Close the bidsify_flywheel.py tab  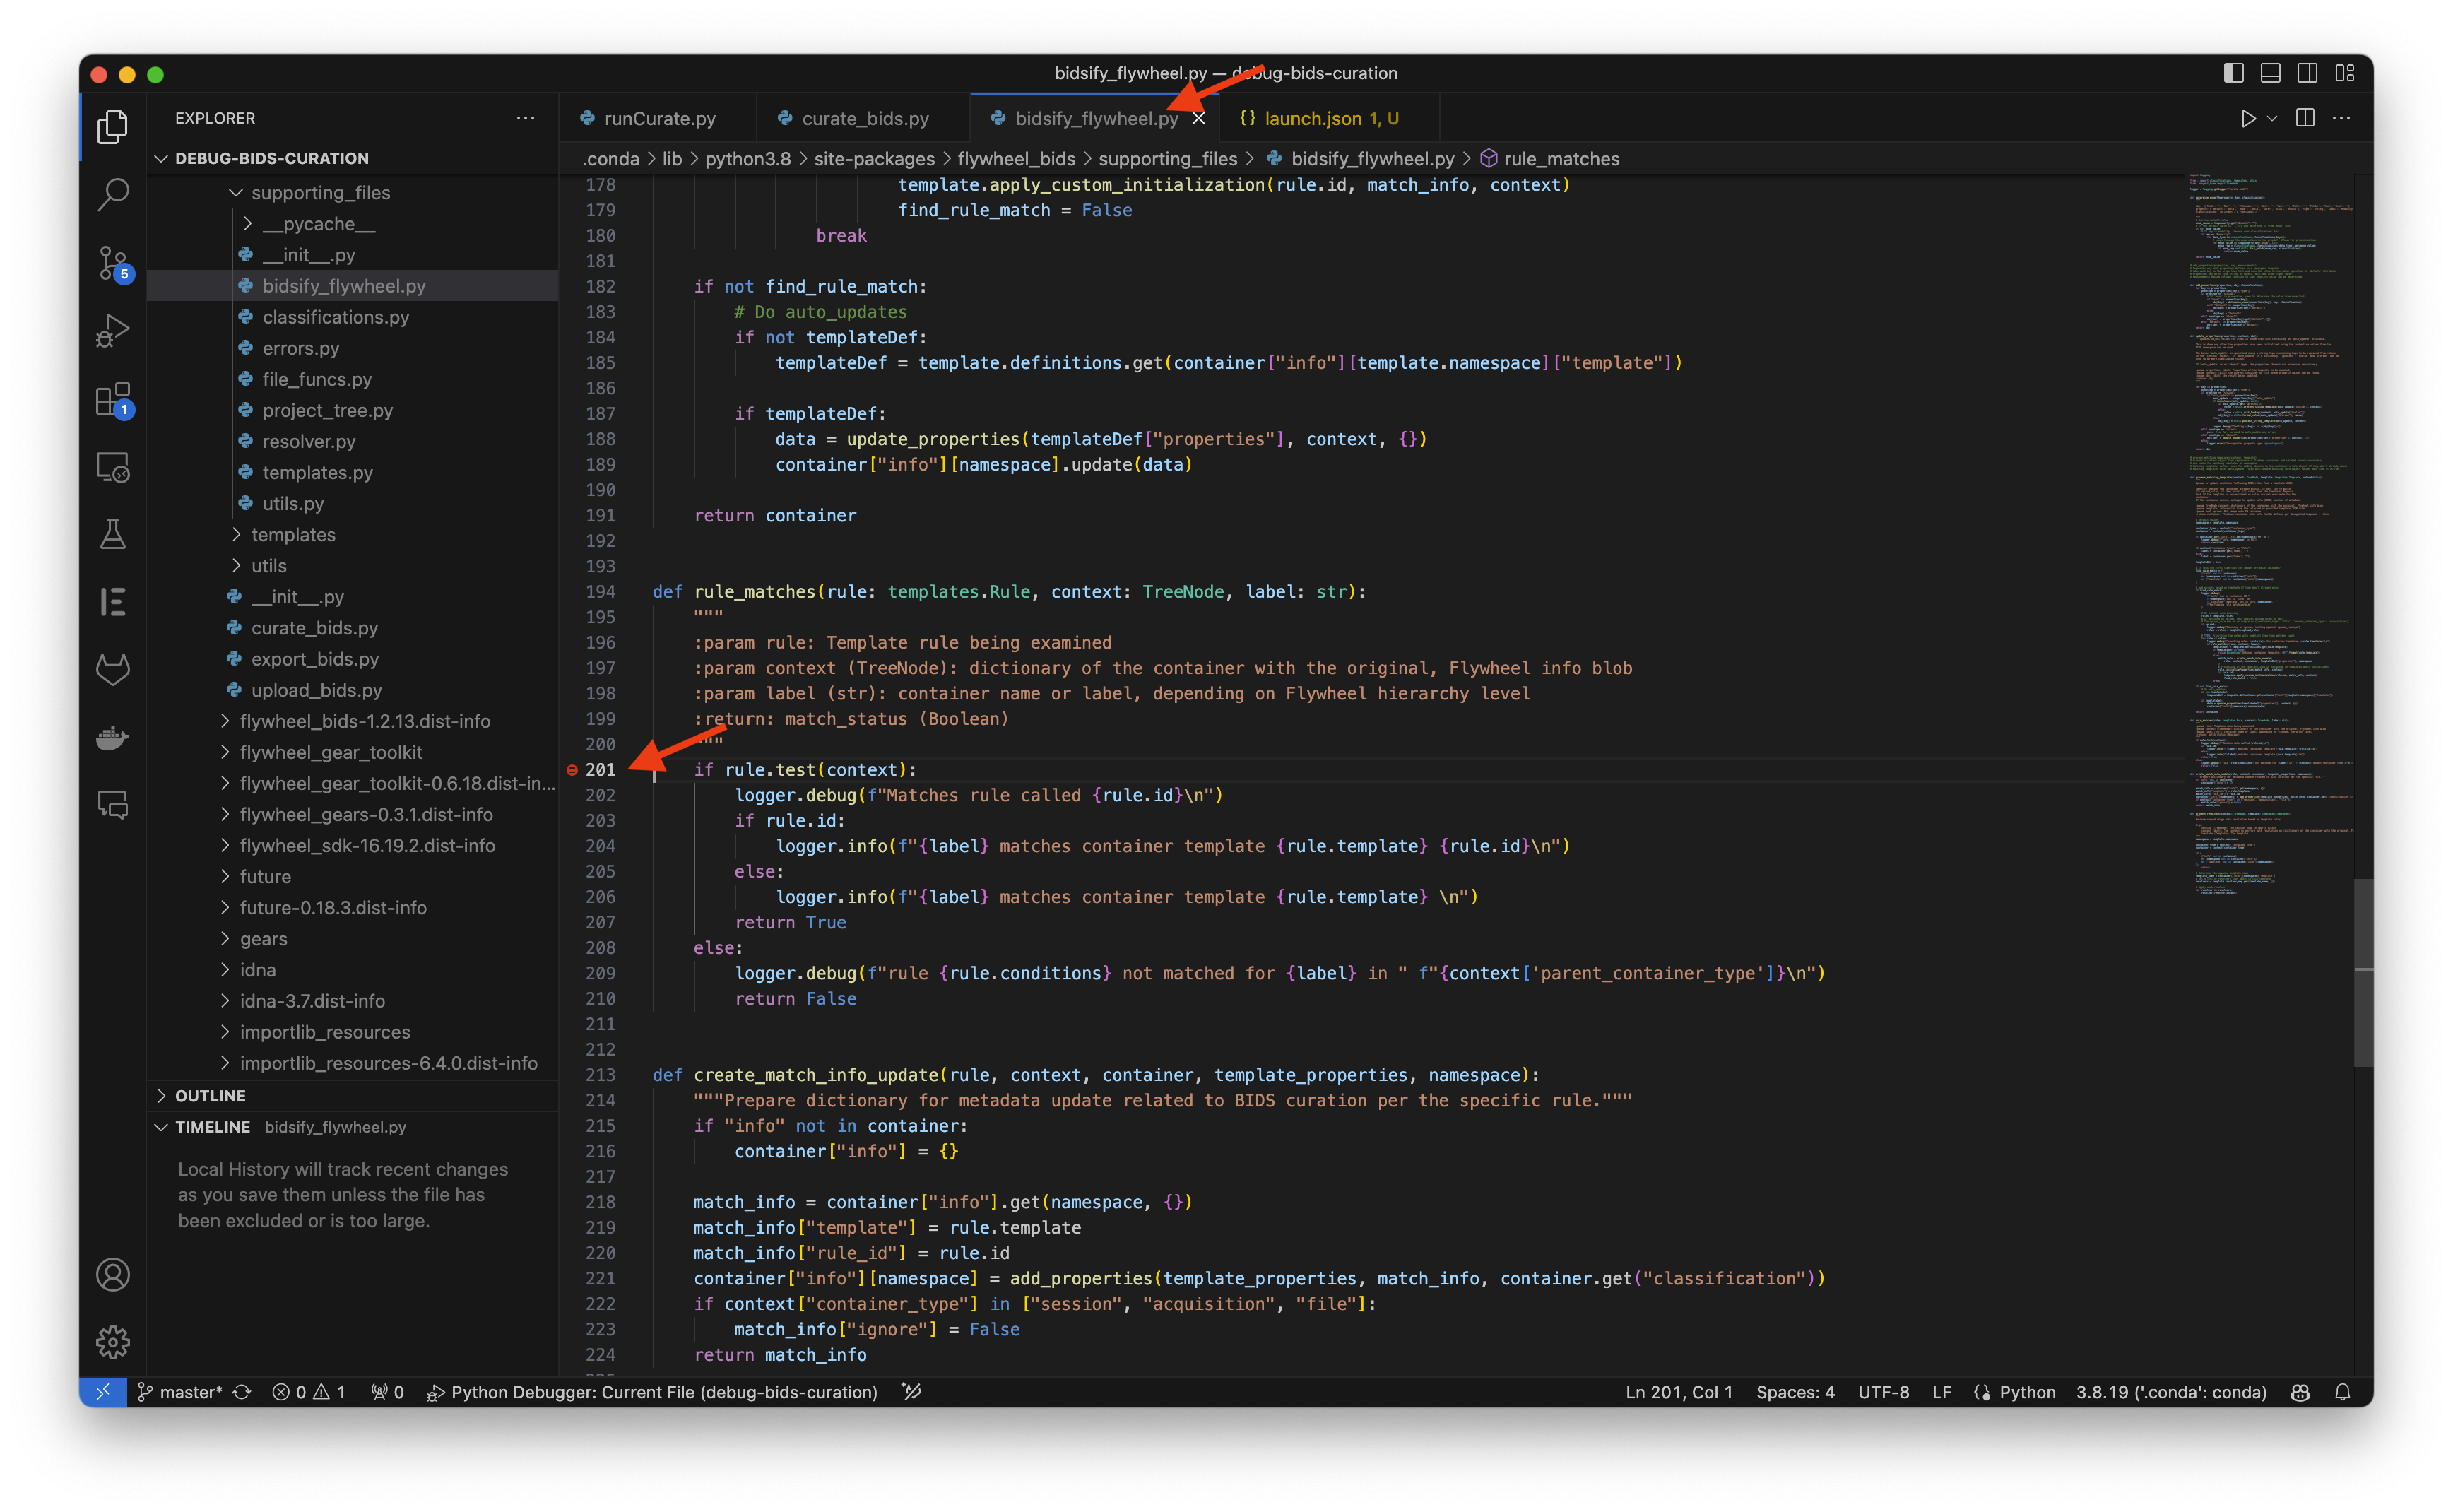(1198, 118)
